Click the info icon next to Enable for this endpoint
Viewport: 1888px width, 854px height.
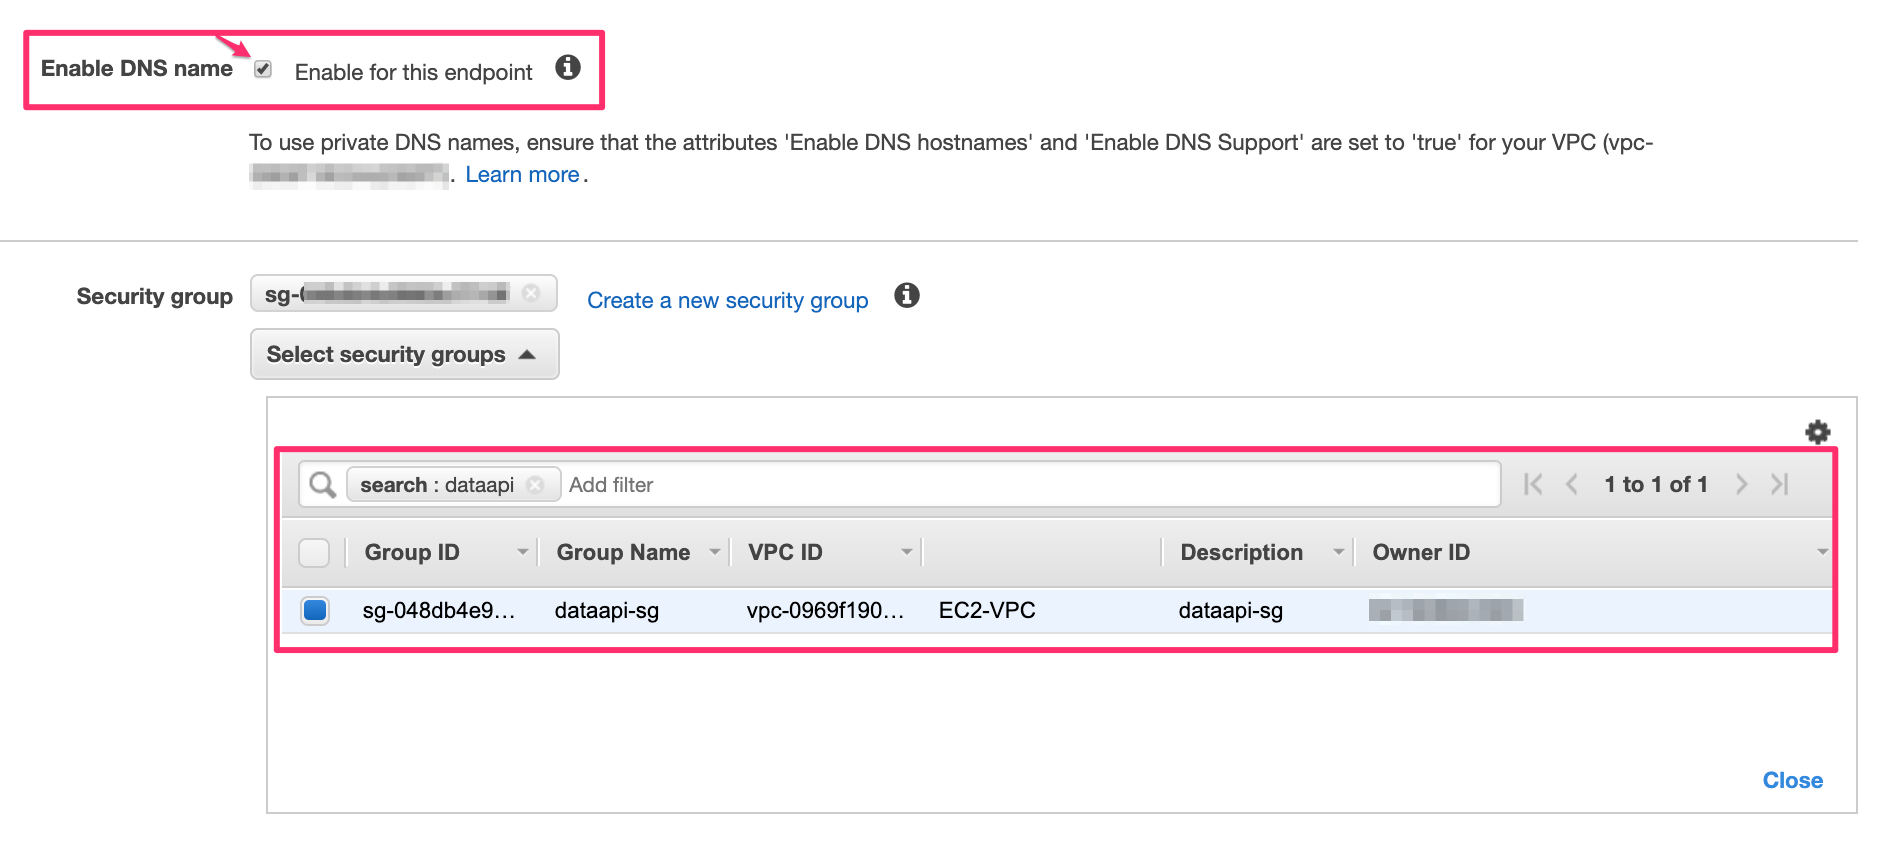click(x=568, y=68)
